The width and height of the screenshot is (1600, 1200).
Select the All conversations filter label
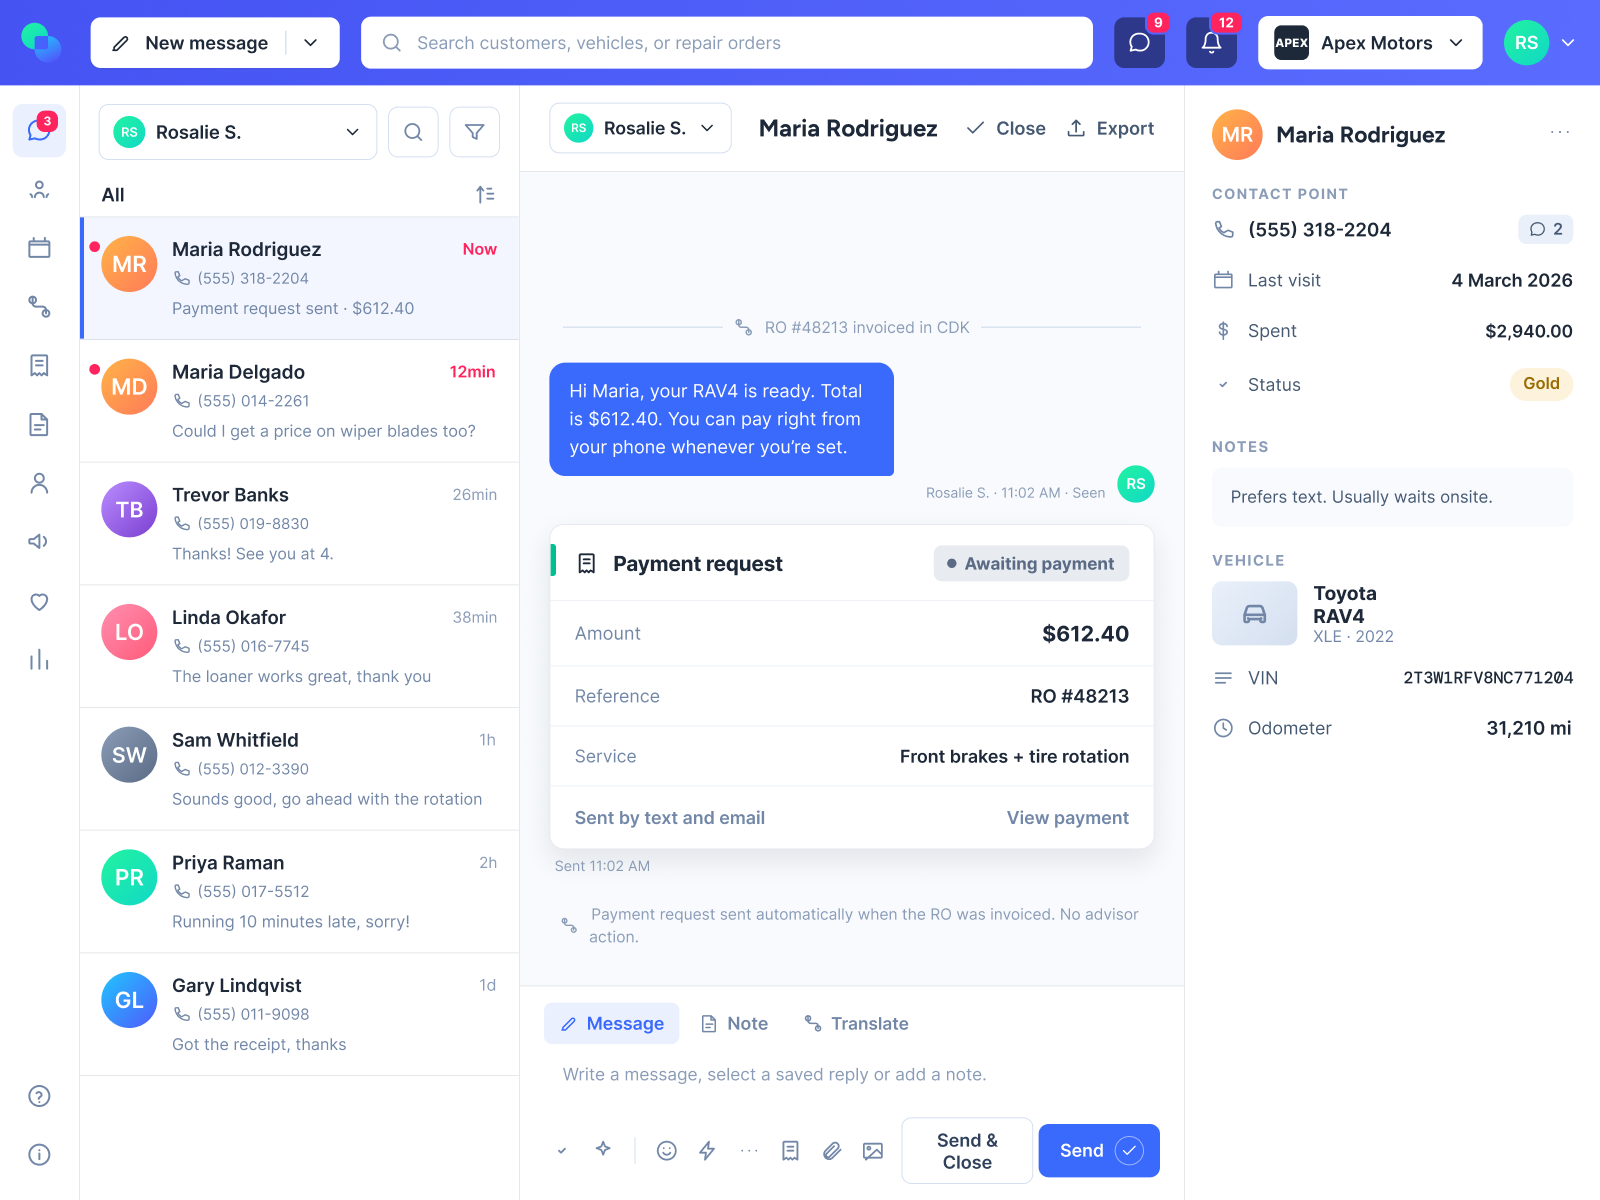coord(113,195)
